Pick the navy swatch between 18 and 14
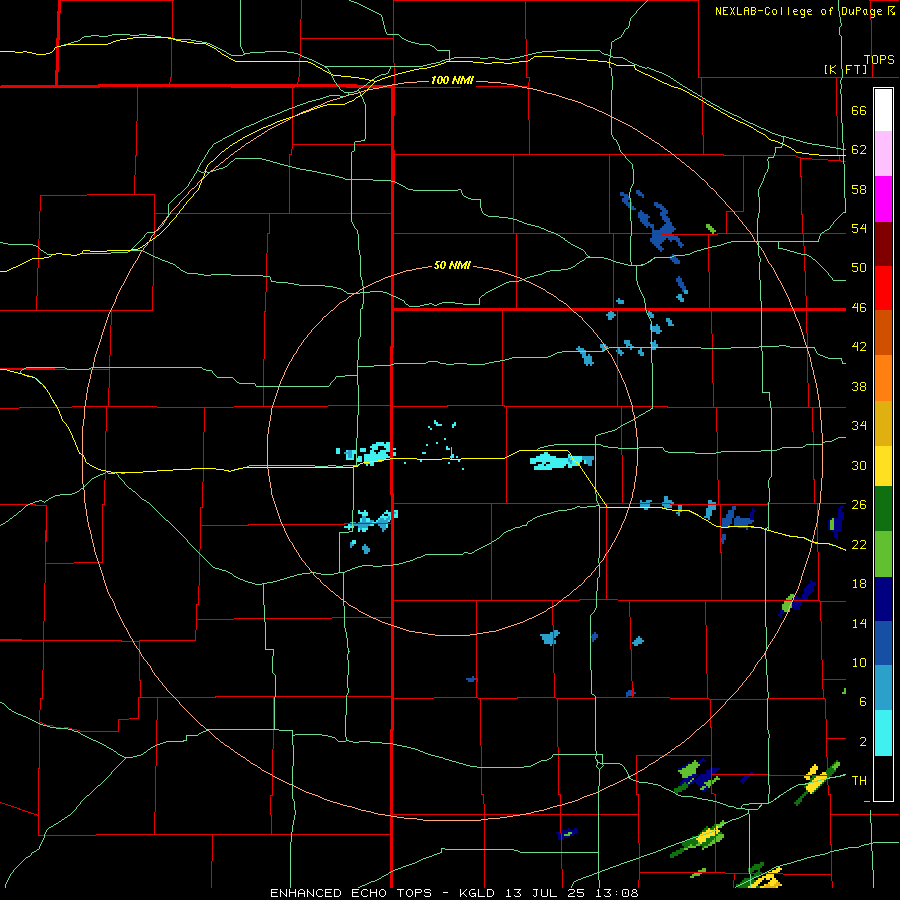 tap(883, 599)
